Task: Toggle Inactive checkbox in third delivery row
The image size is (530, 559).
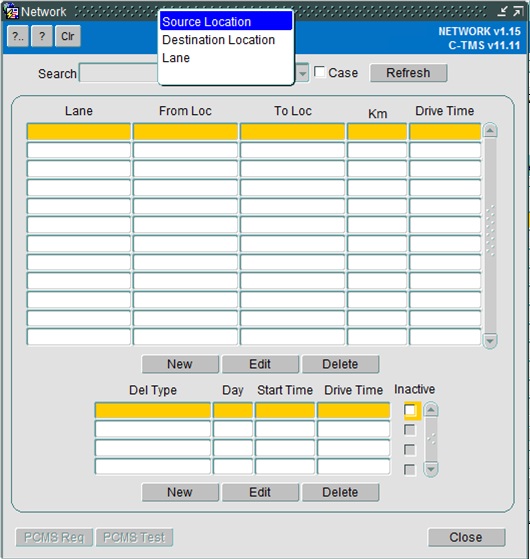Action: pyautogui.click(x=410, y=450)
